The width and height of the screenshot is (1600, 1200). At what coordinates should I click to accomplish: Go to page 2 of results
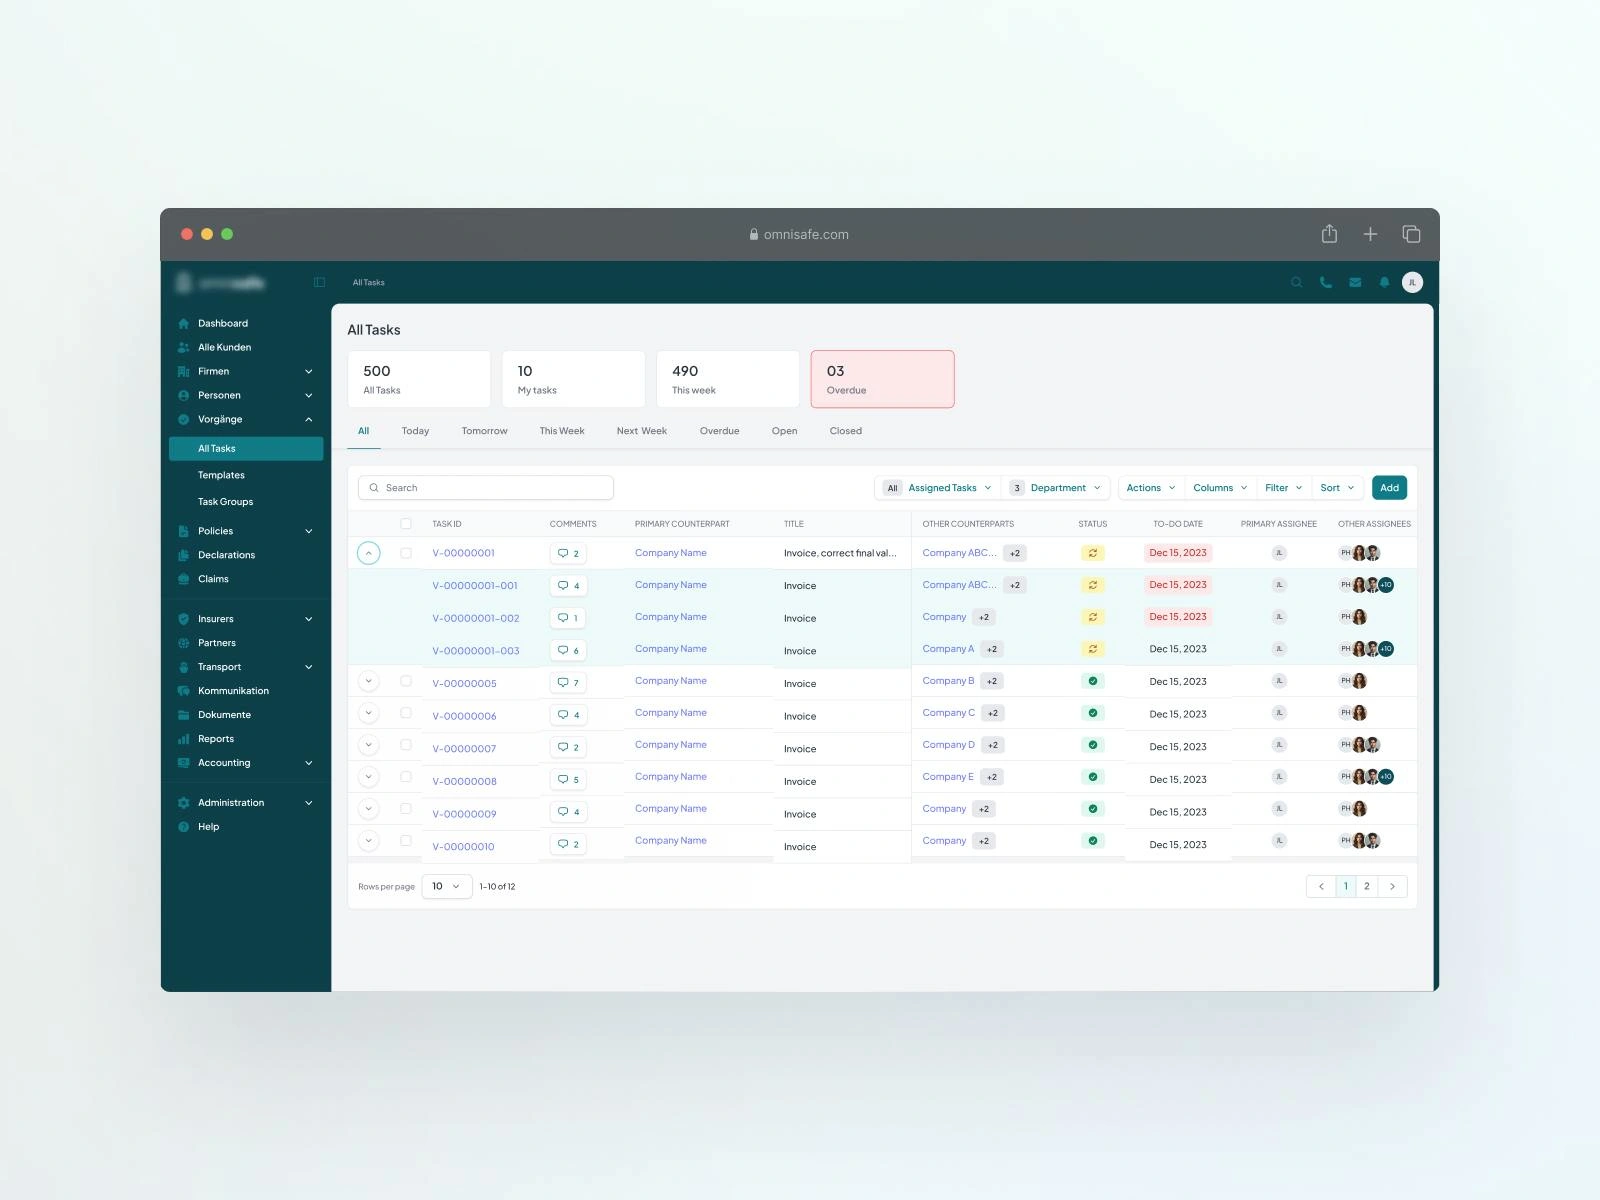[x=1366, y=886]
